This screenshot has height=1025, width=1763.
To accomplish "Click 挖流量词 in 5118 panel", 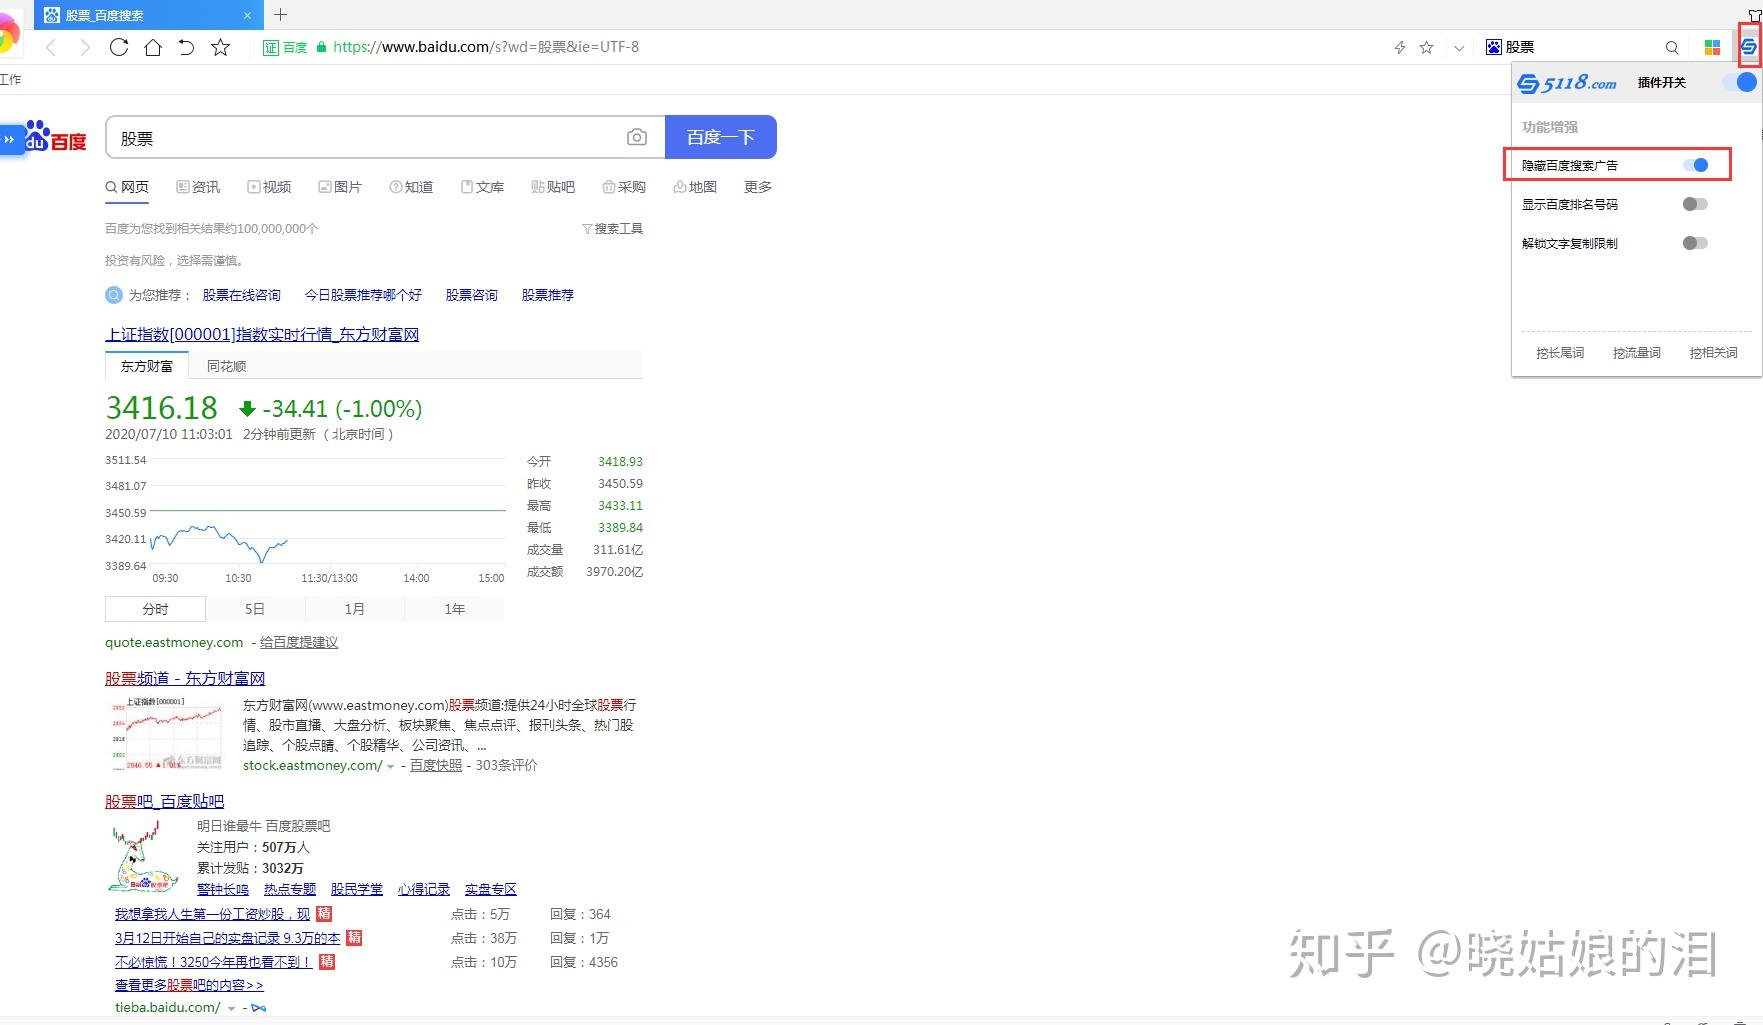I will click(1637, 353).
